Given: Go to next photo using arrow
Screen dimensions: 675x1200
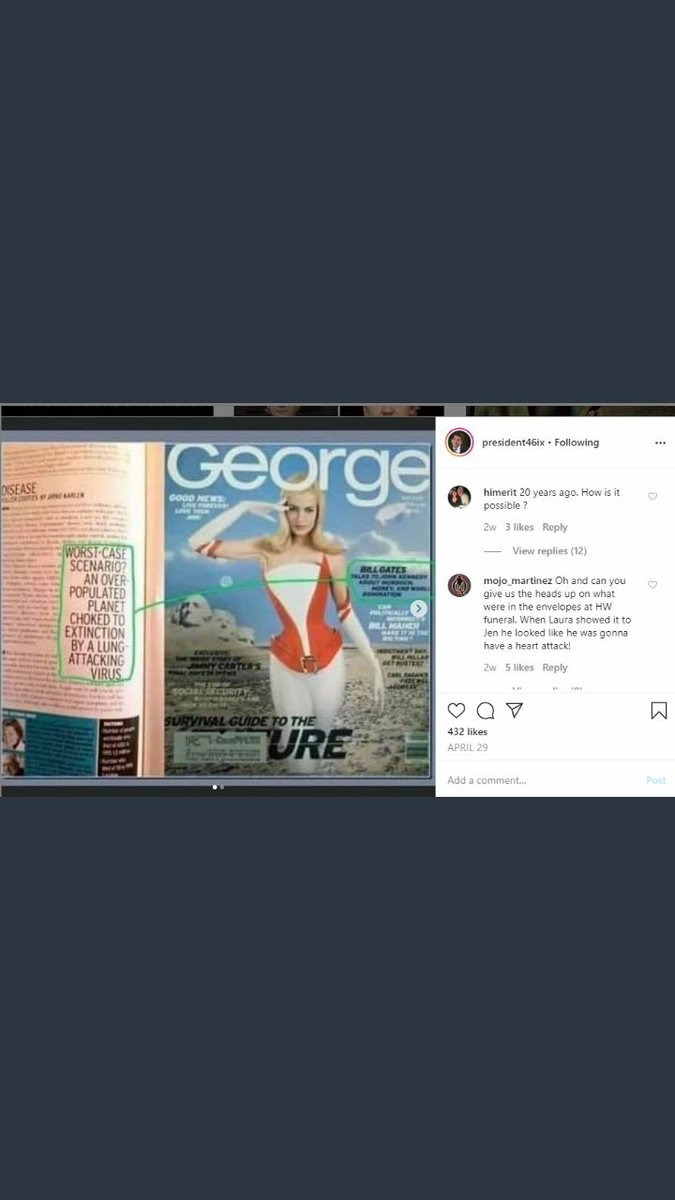Looking at the screenshot, I should [419, 608].
